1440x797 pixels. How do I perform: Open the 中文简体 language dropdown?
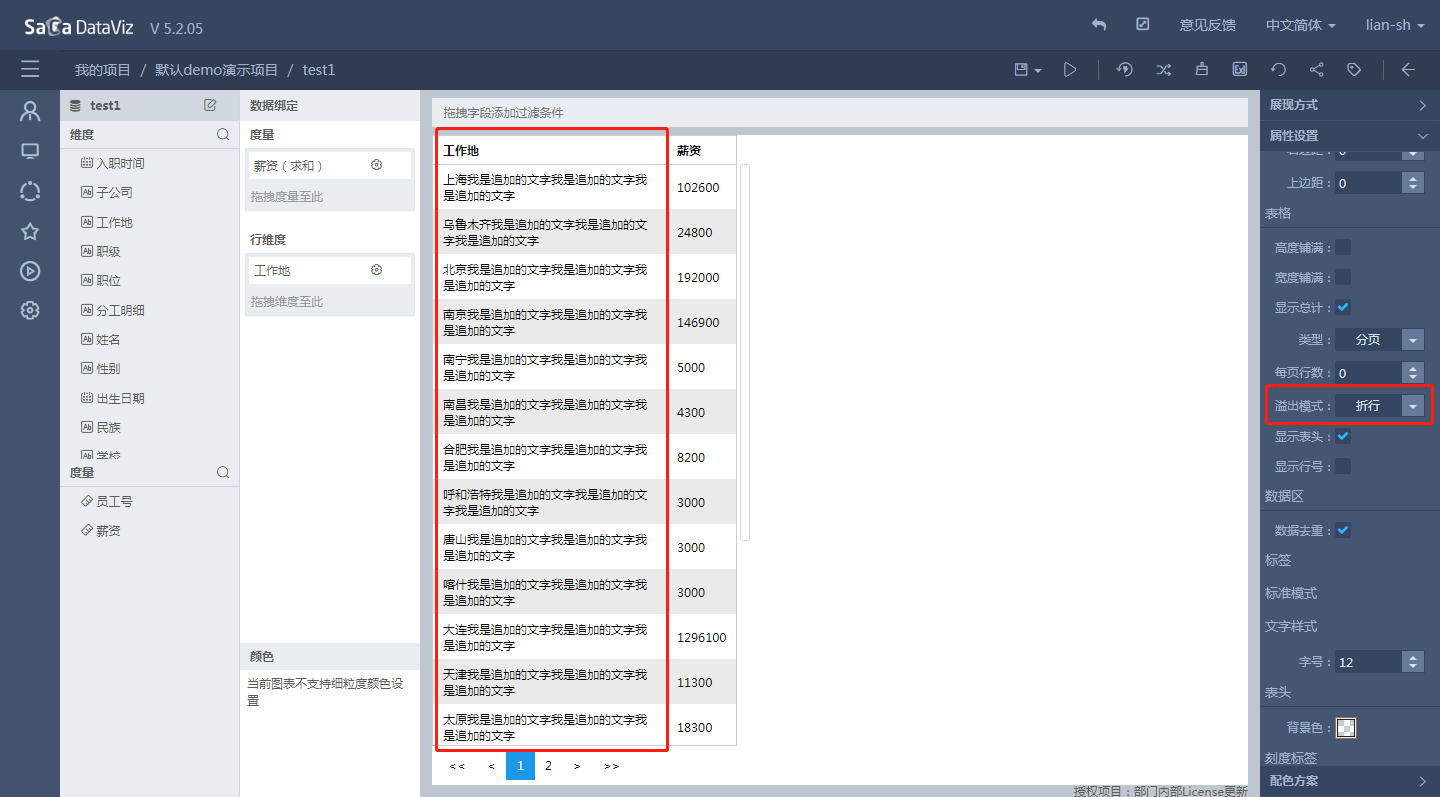1302,25
